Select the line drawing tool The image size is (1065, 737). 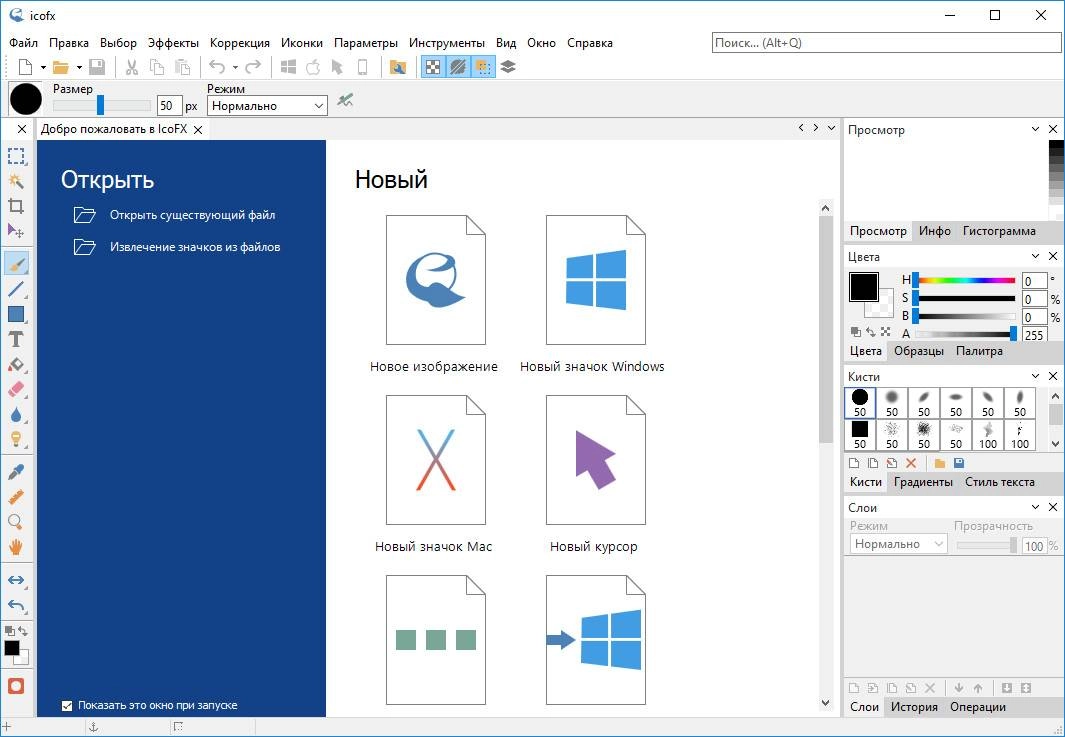point(16,289)
